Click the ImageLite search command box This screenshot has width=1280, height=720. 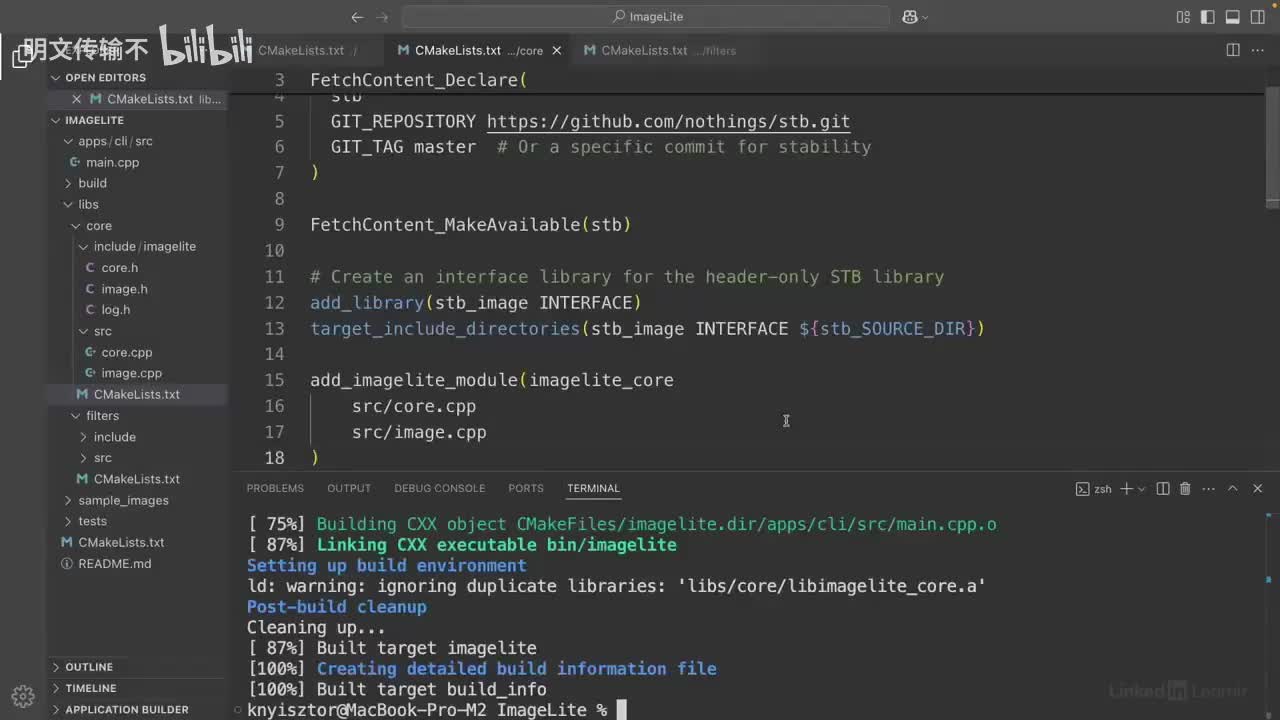tap(645, 17)
